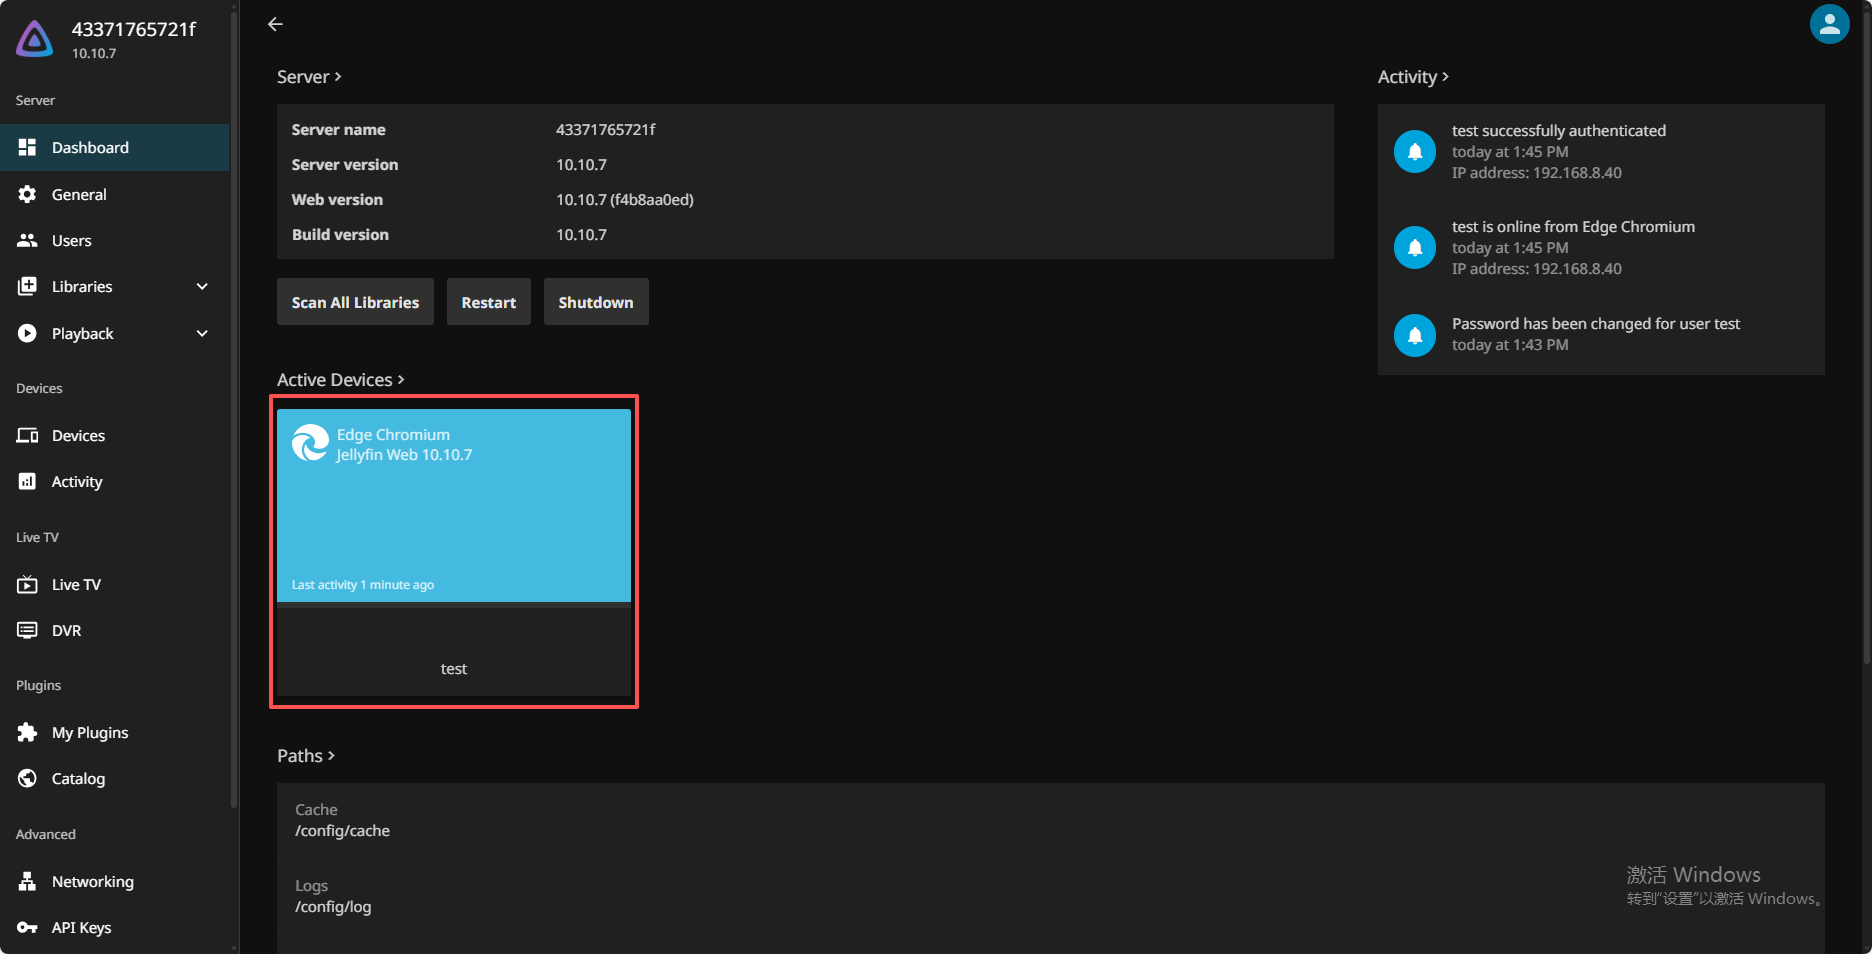Viewport: 1872px width, 954px height.
Task: Click the General gear icon
Action: [27, 194]
